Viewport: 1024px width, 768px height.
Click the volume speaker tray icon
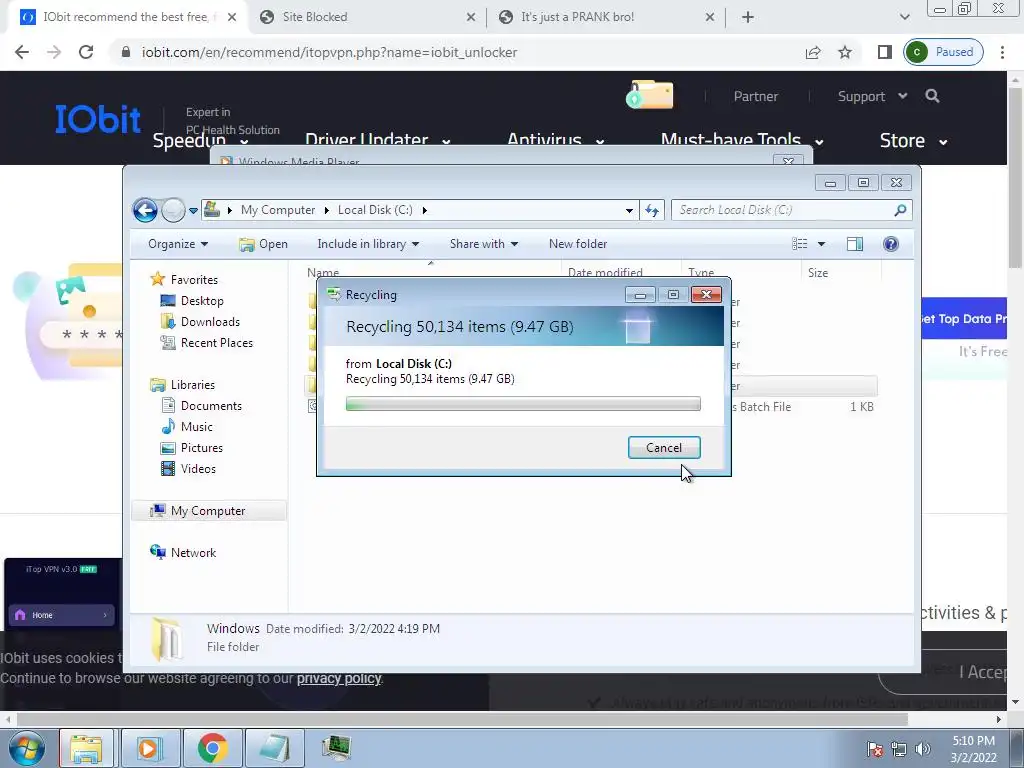(923, 749)
